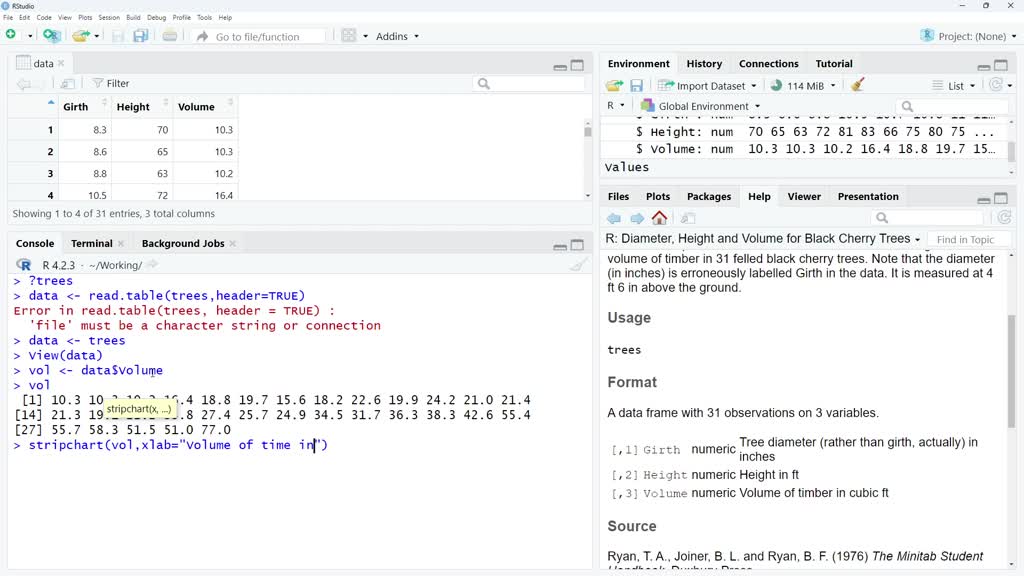
Task: Click the view working directory arrow icon
Action: 153,264
